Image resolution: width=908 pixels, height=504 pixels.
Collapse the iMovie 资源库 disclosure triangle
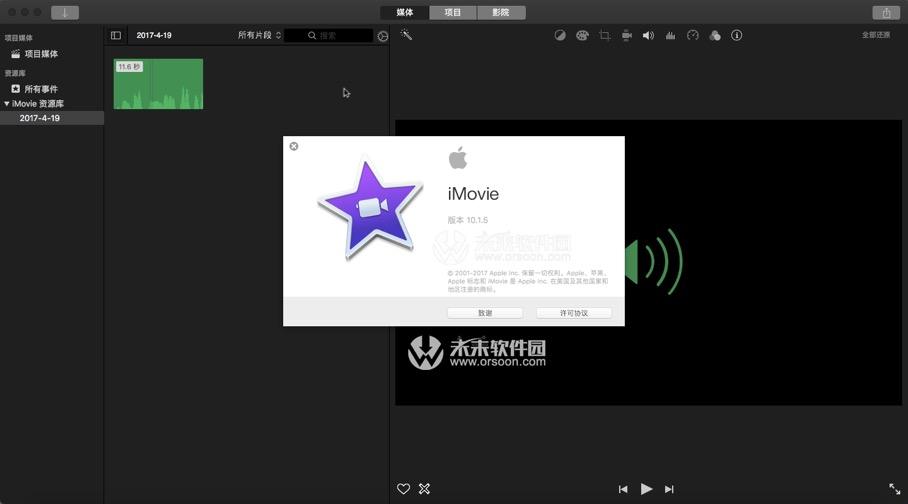(6, 104)
